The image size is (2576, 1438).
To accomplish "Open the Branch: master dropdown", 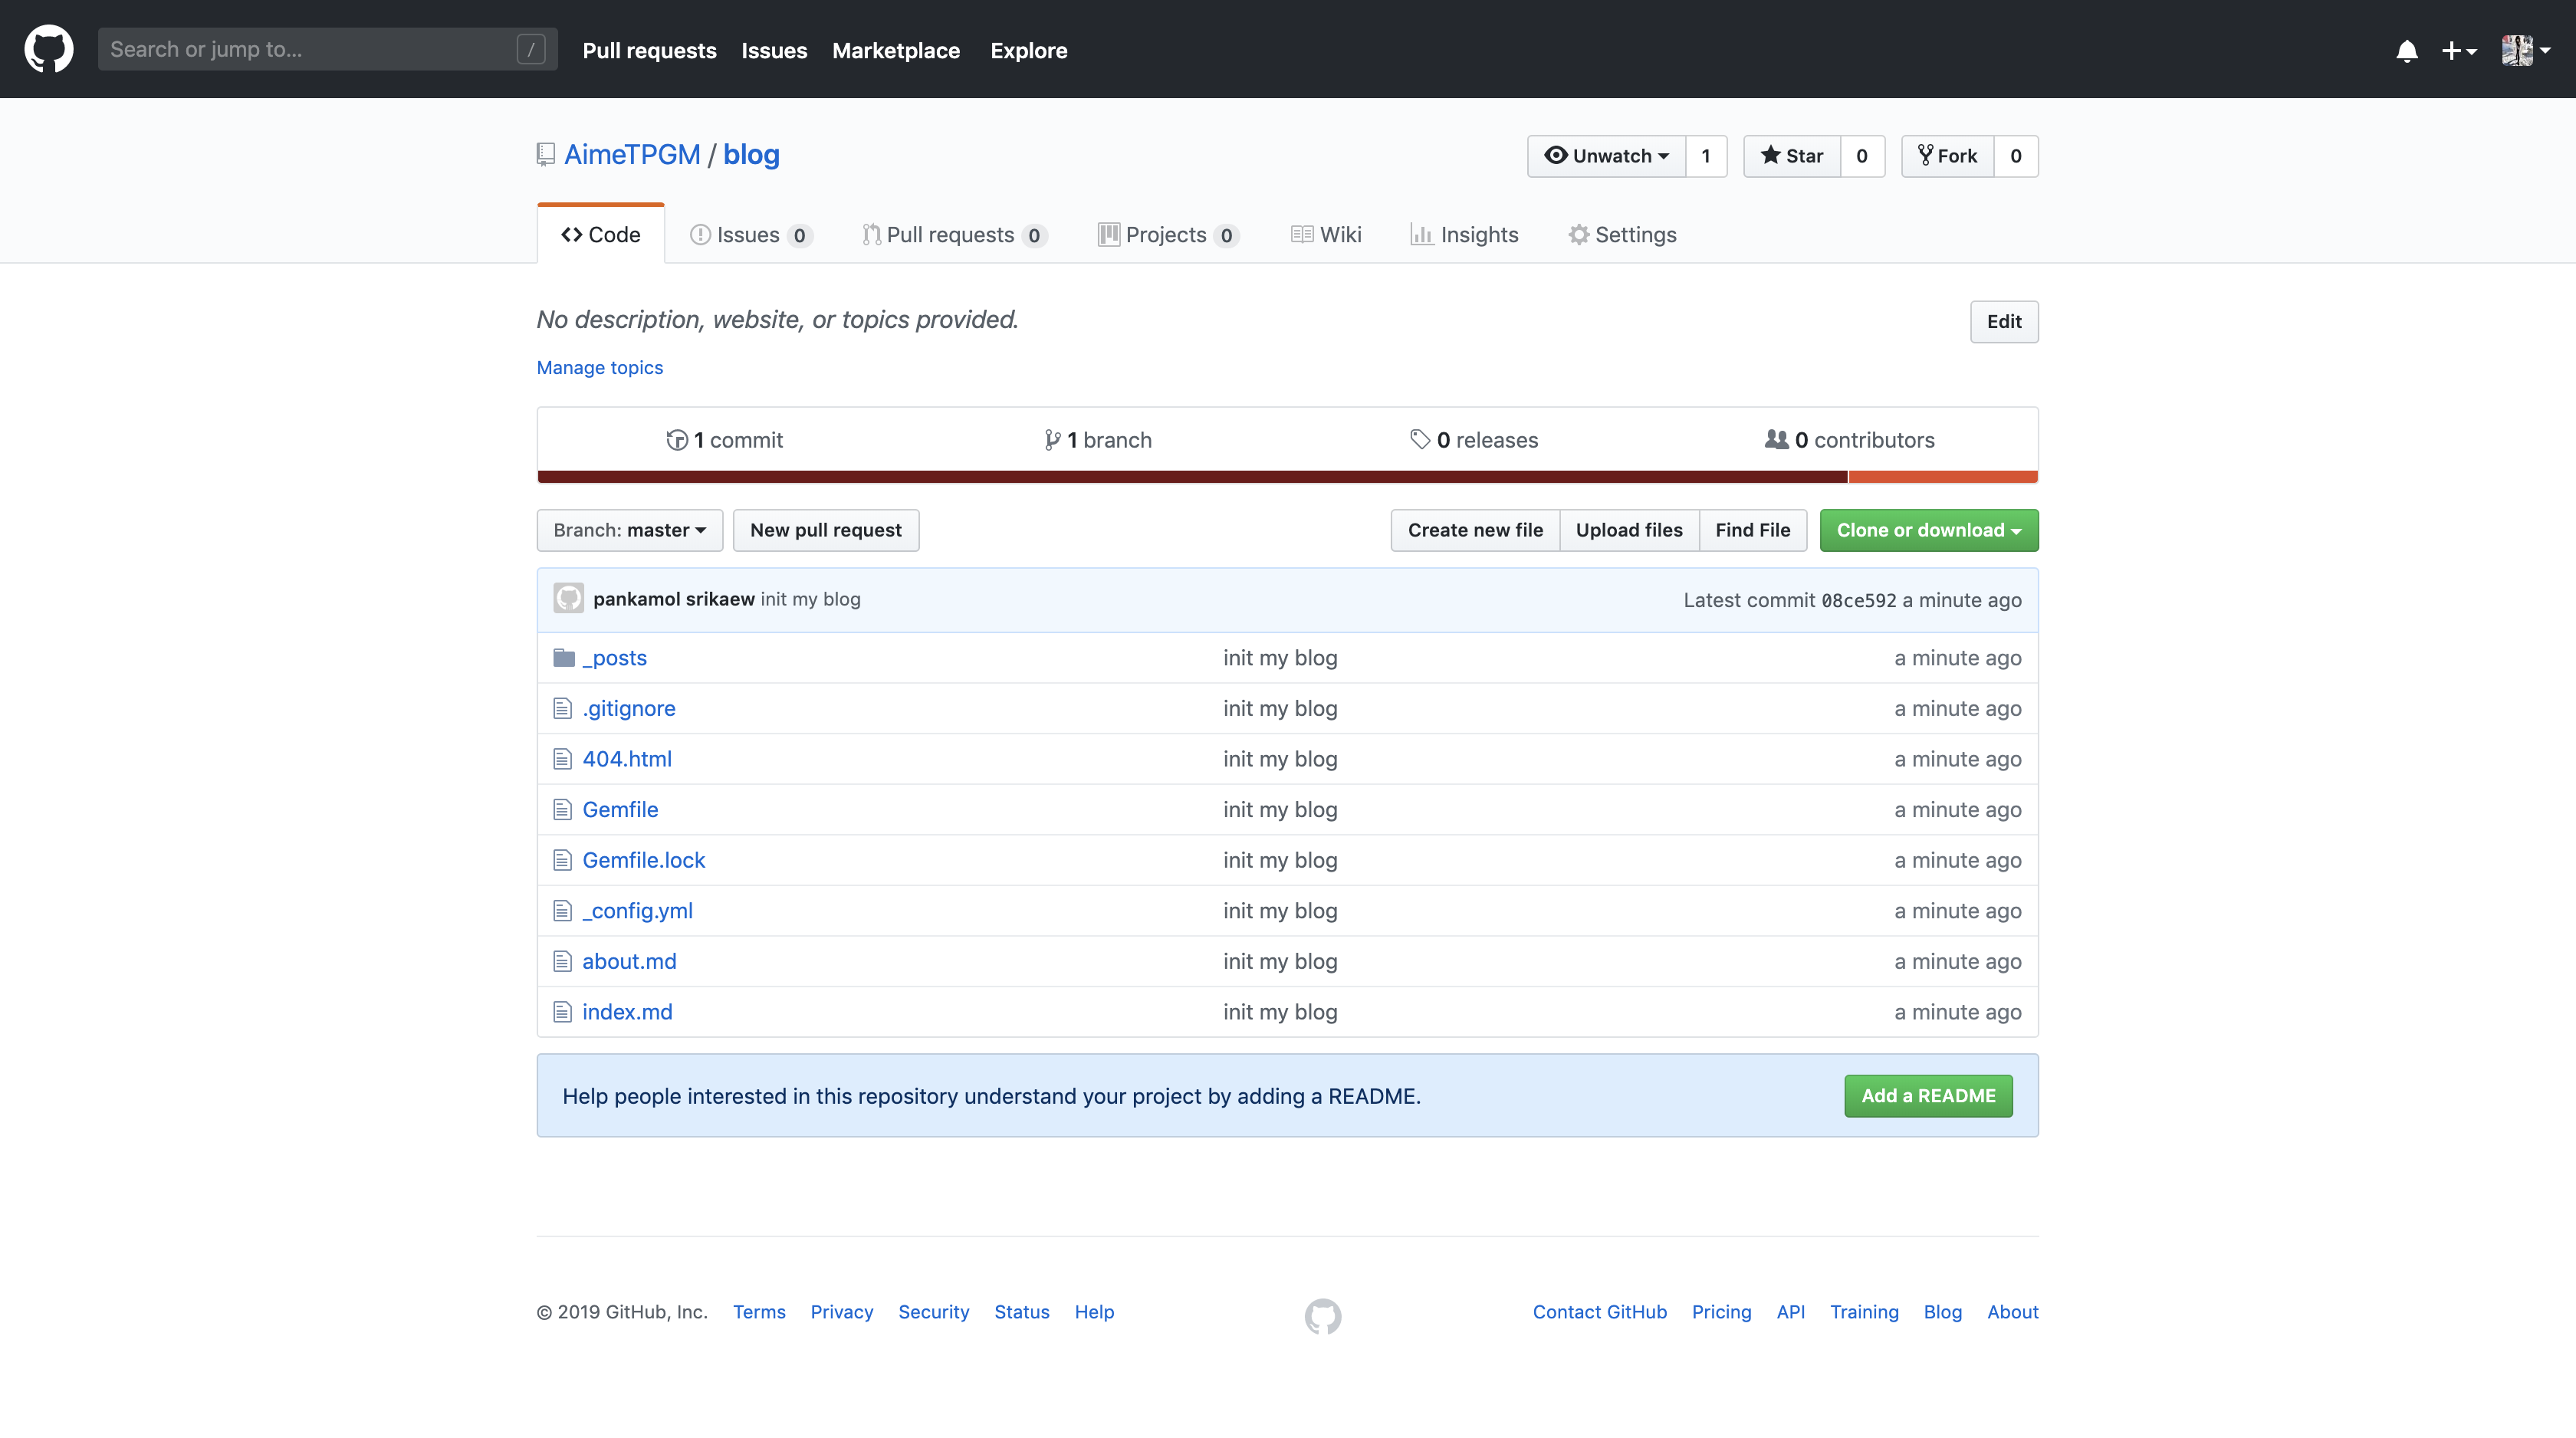I will pos(630,530).
